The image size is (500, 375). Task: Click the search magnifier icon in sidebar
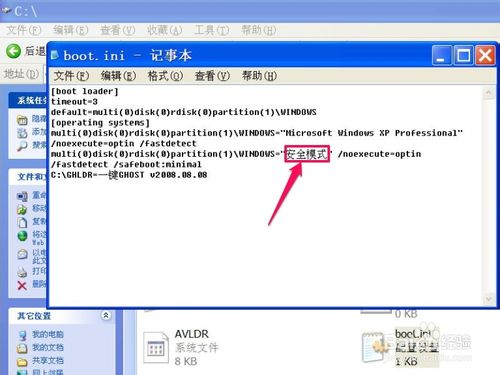tap(22, 146)
